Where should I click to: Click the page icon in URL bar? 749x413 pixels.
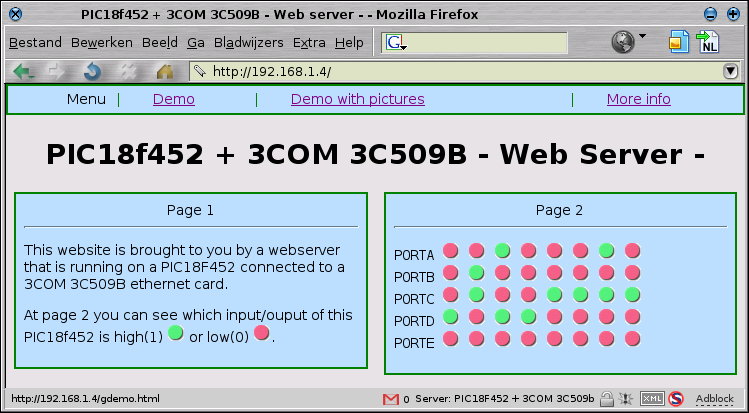(200, 72)
